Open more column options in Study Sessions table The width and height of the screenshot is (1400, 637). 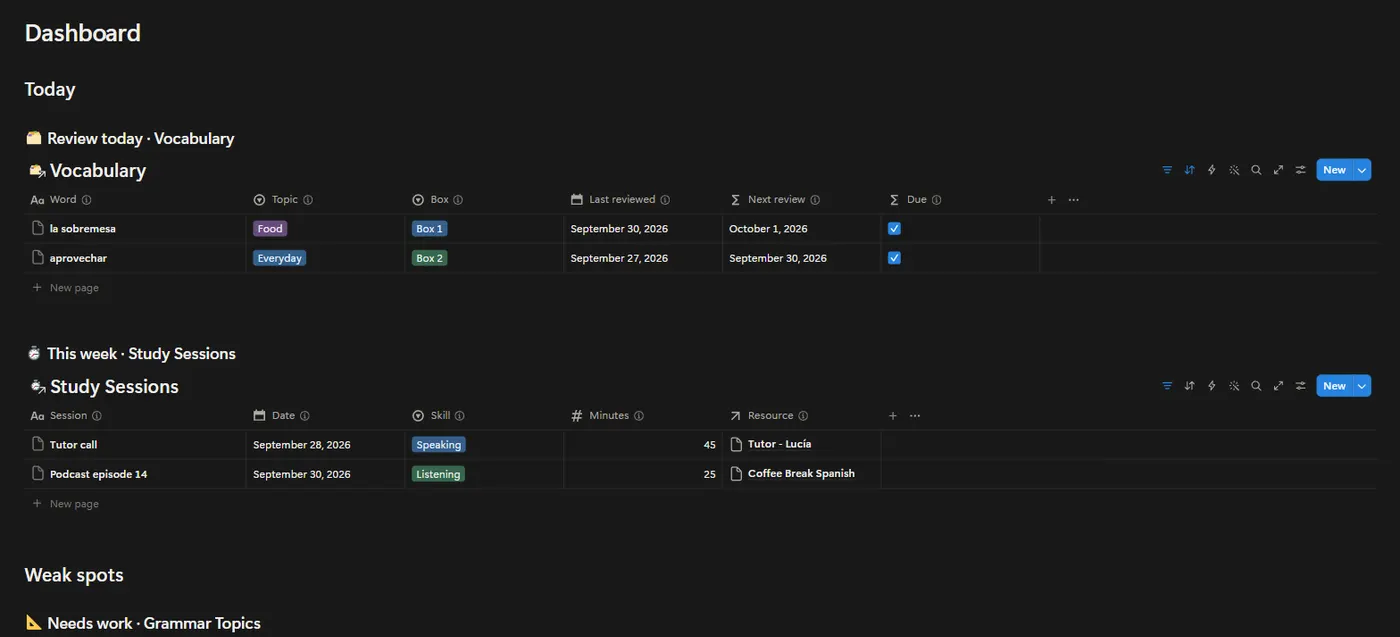(x=915, y=416)
